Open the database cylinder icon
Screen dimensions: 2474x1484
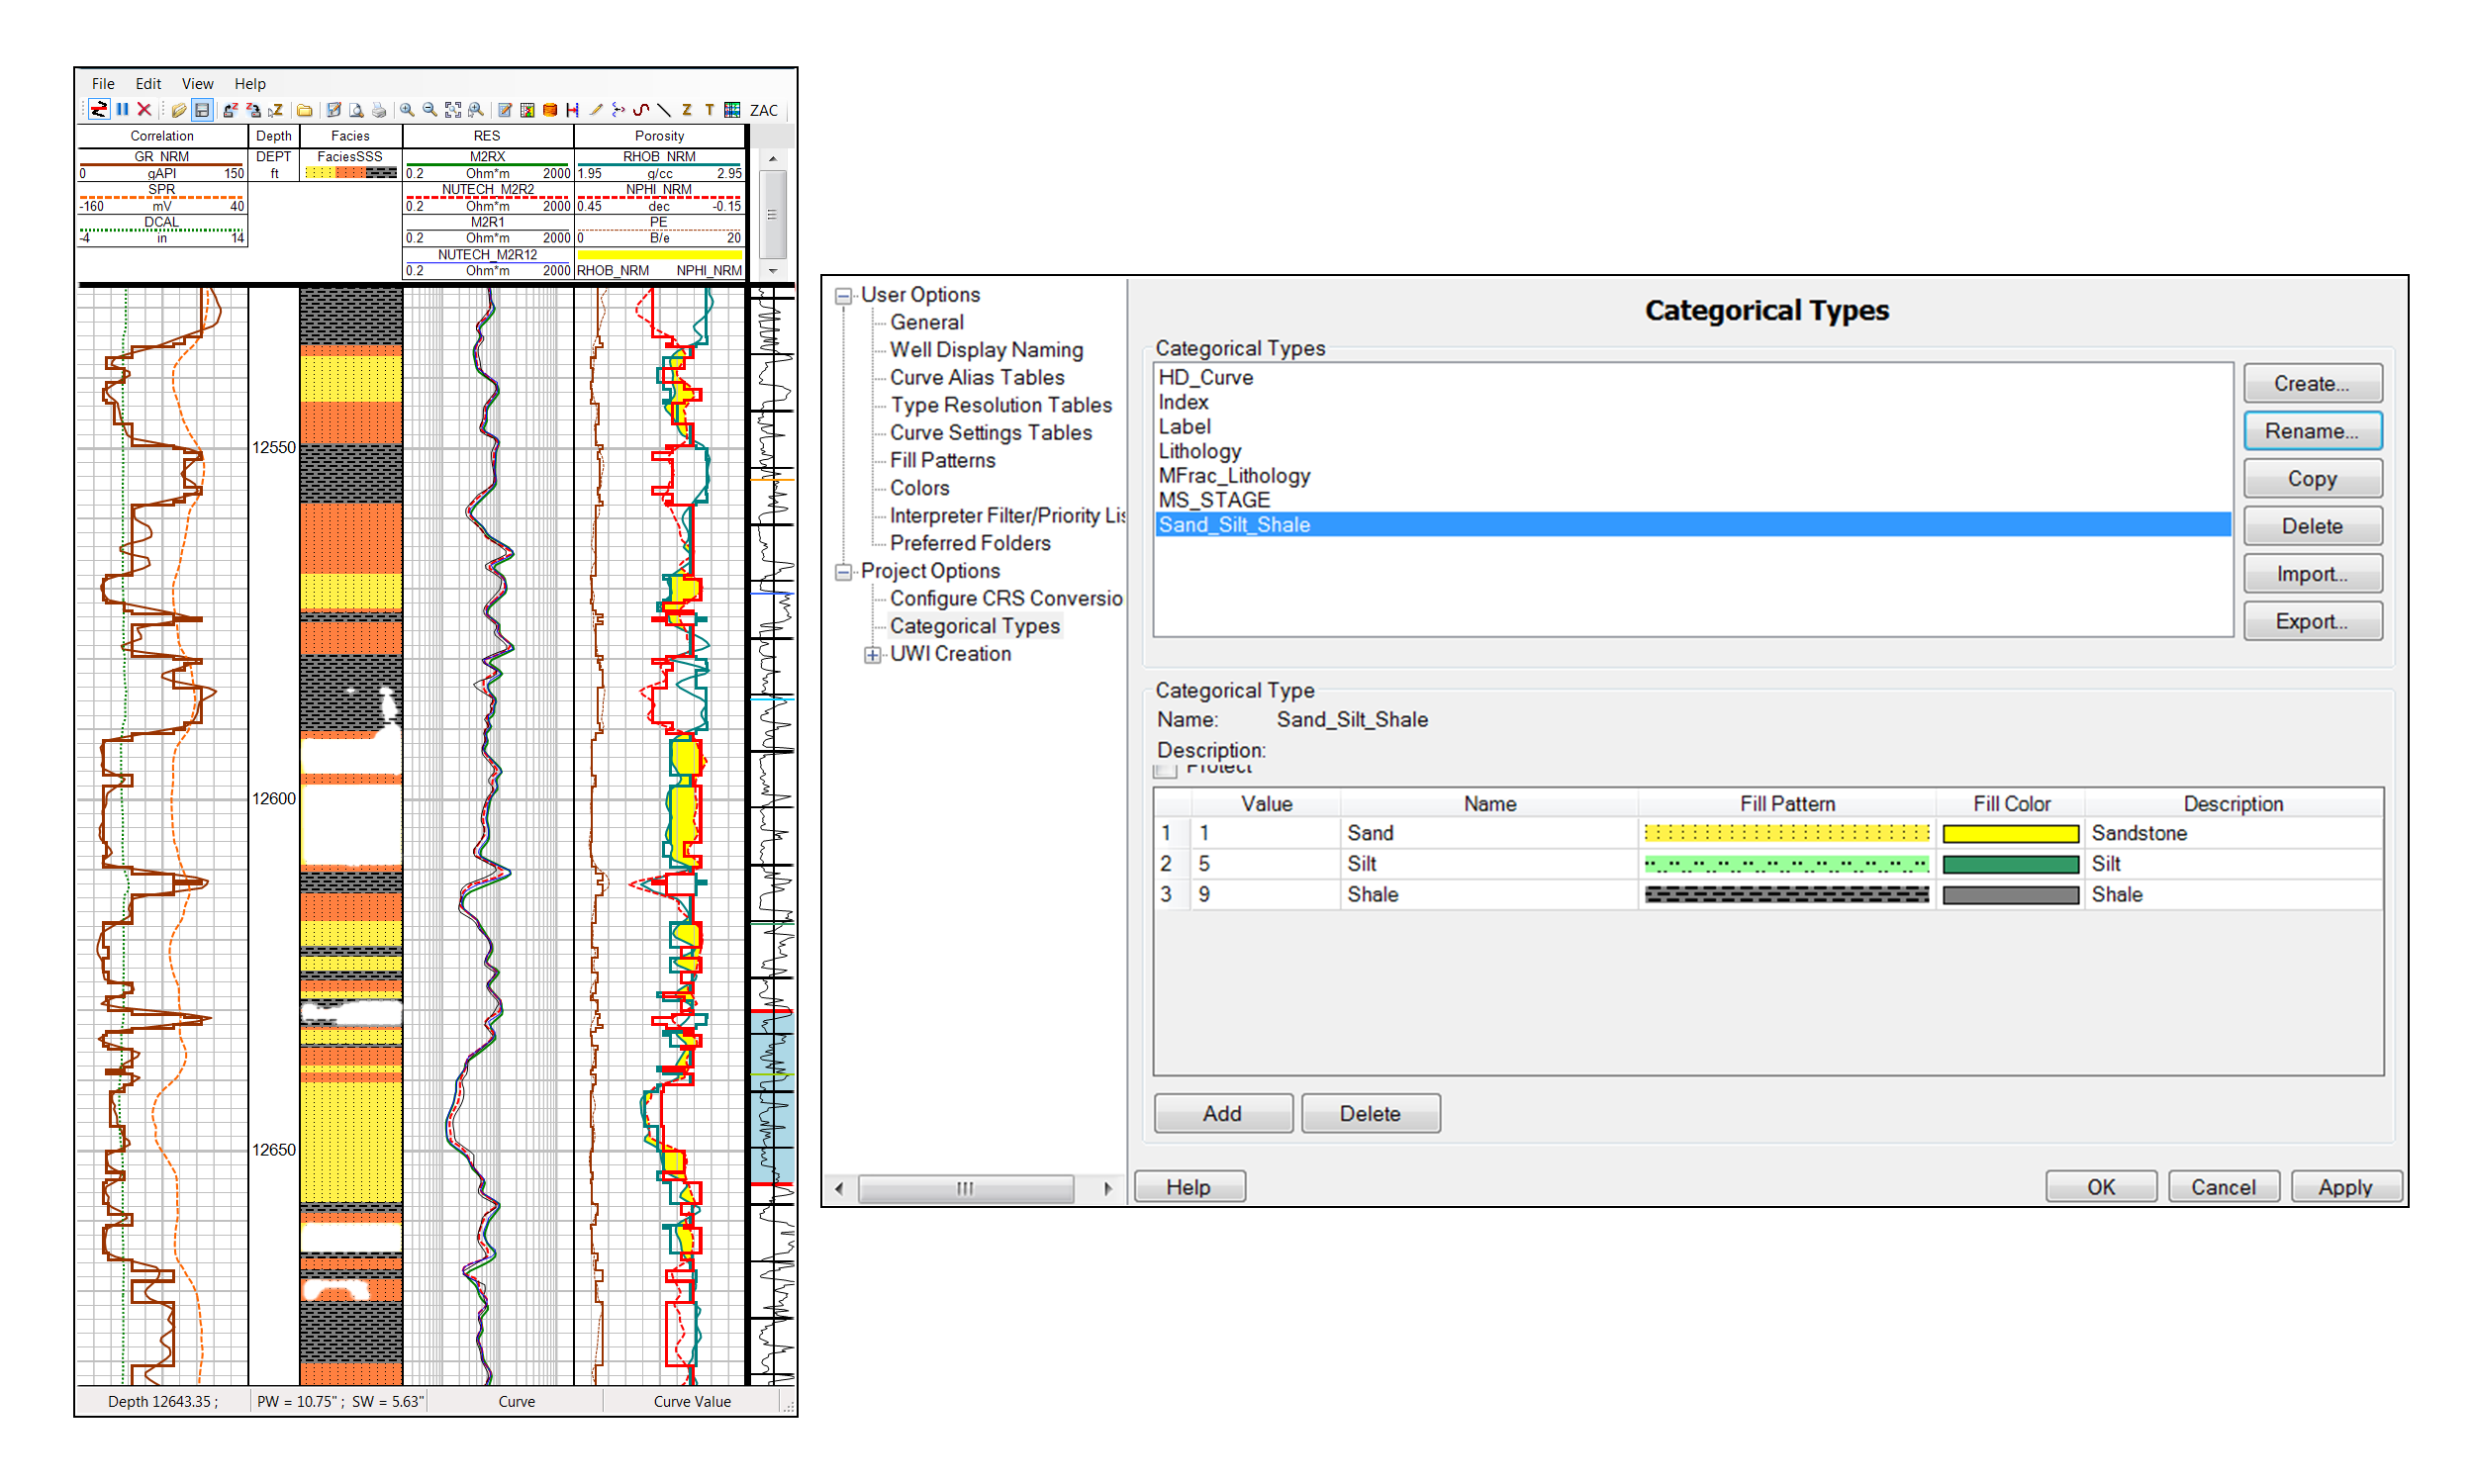tap(551, 110)
